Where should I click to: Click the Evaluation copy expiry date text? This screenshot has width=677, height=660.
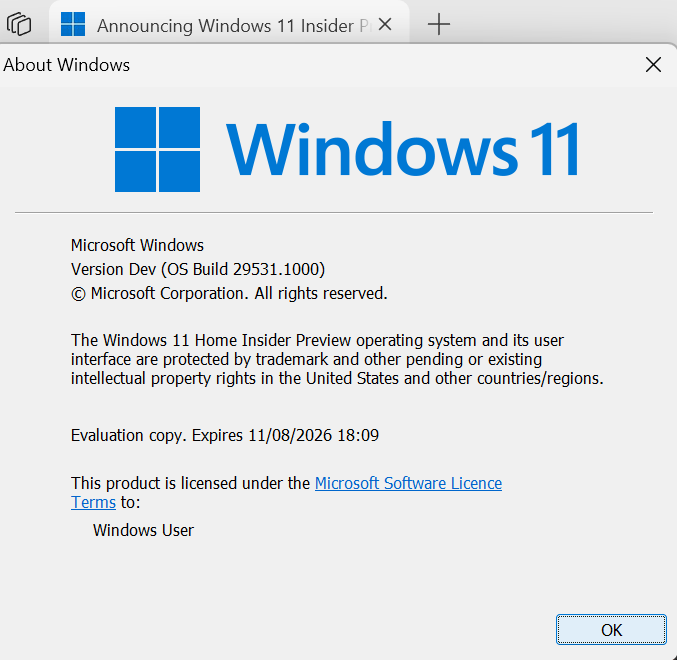[225, 435]
